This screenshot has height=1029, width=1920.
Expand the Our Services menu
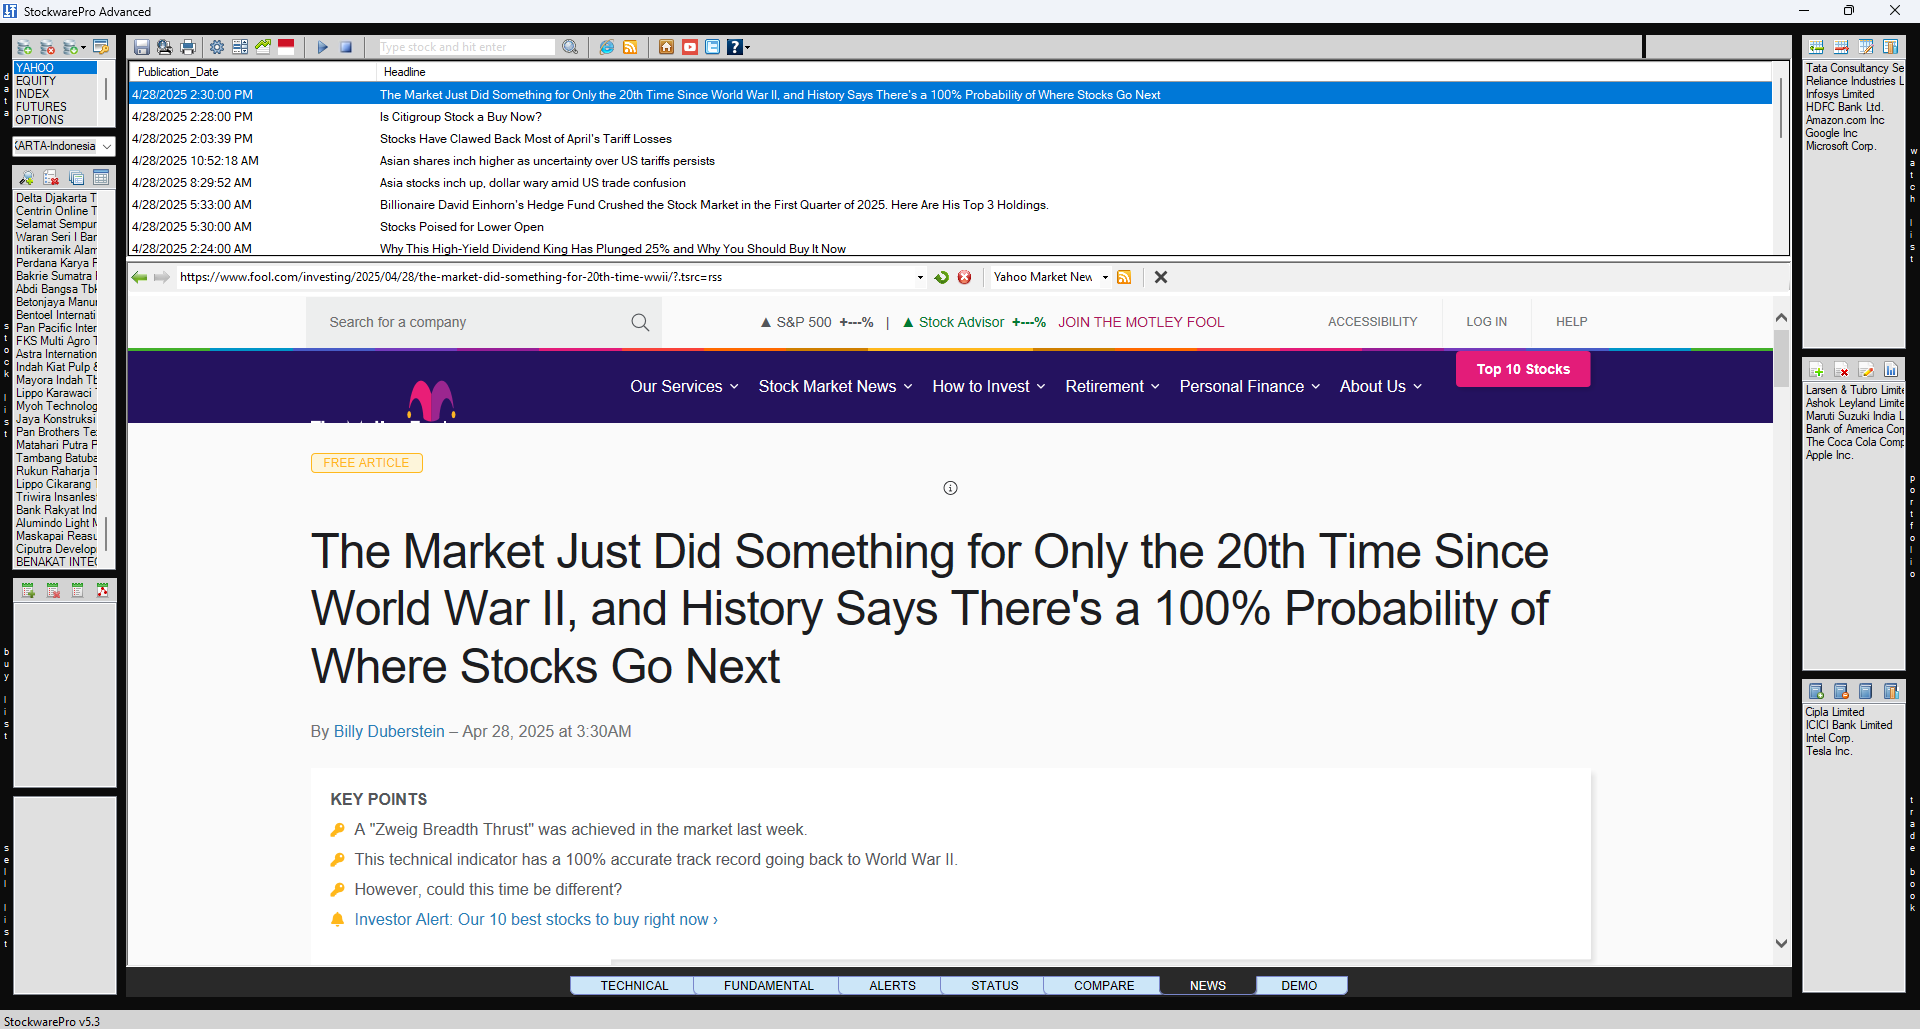tap(684, 386)
